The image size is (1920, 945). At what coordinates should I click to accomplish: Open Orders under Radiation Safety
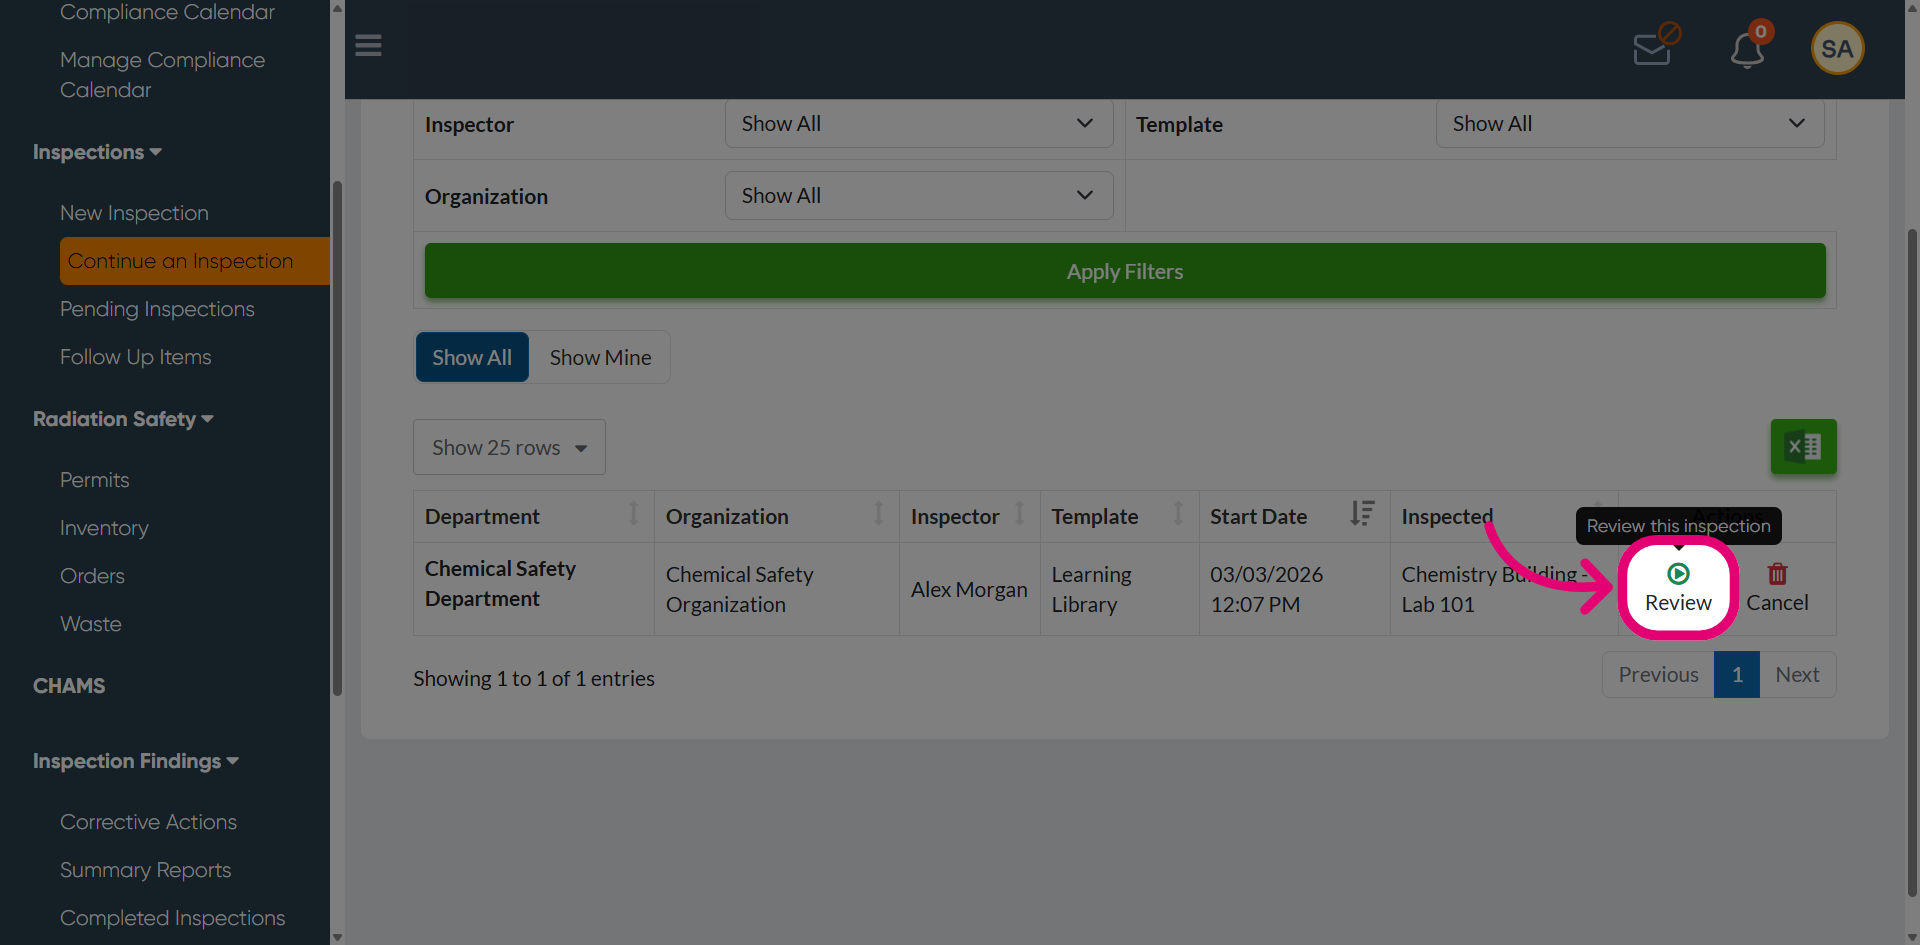point(92,576)
